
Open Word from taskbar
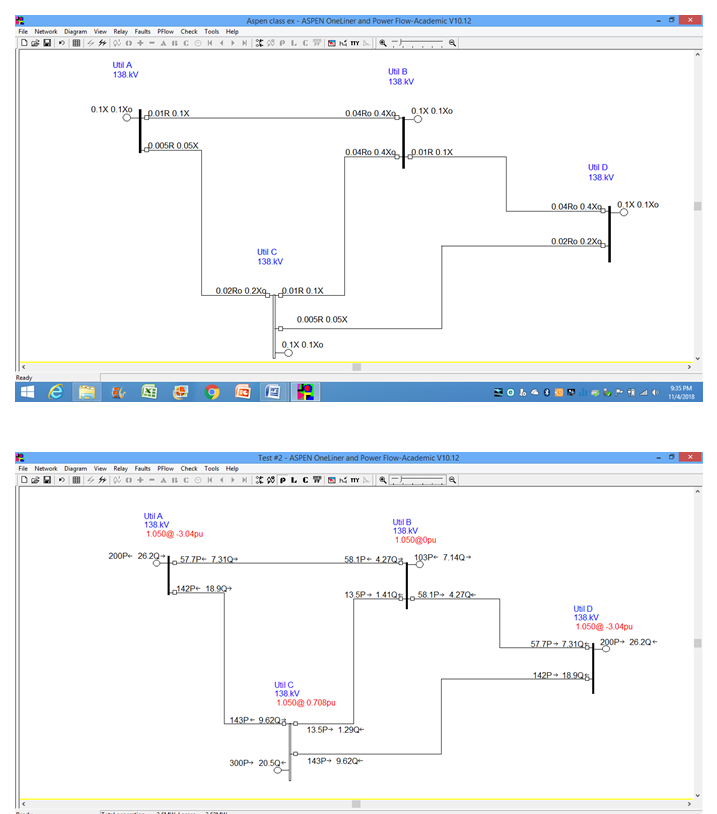[273, 392]
